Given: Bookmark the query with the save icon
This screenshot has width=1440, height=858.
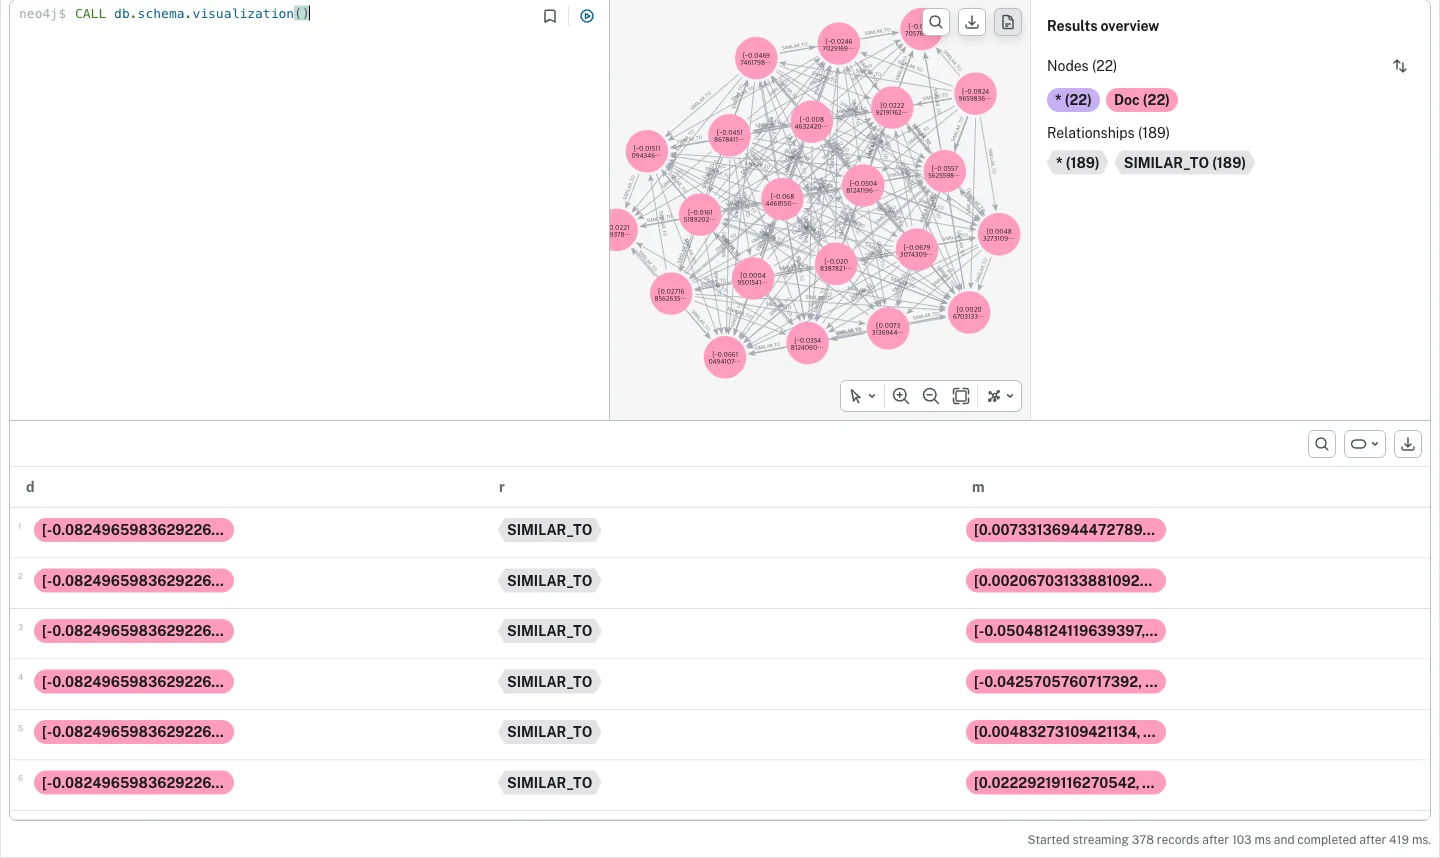Looking at the screenshot, I should (550, 16).
